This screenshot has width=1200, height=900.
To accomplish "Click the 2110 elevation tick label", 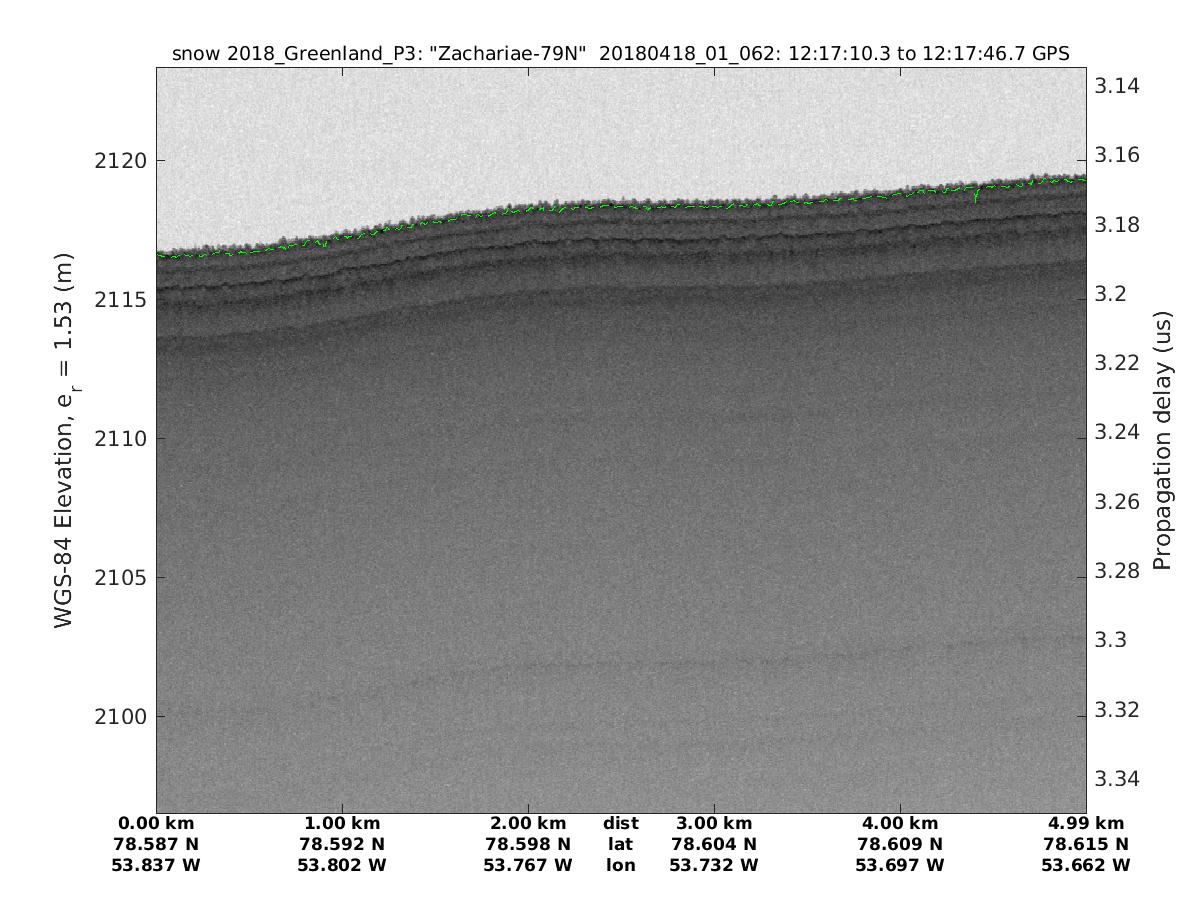I will point(121,439).
